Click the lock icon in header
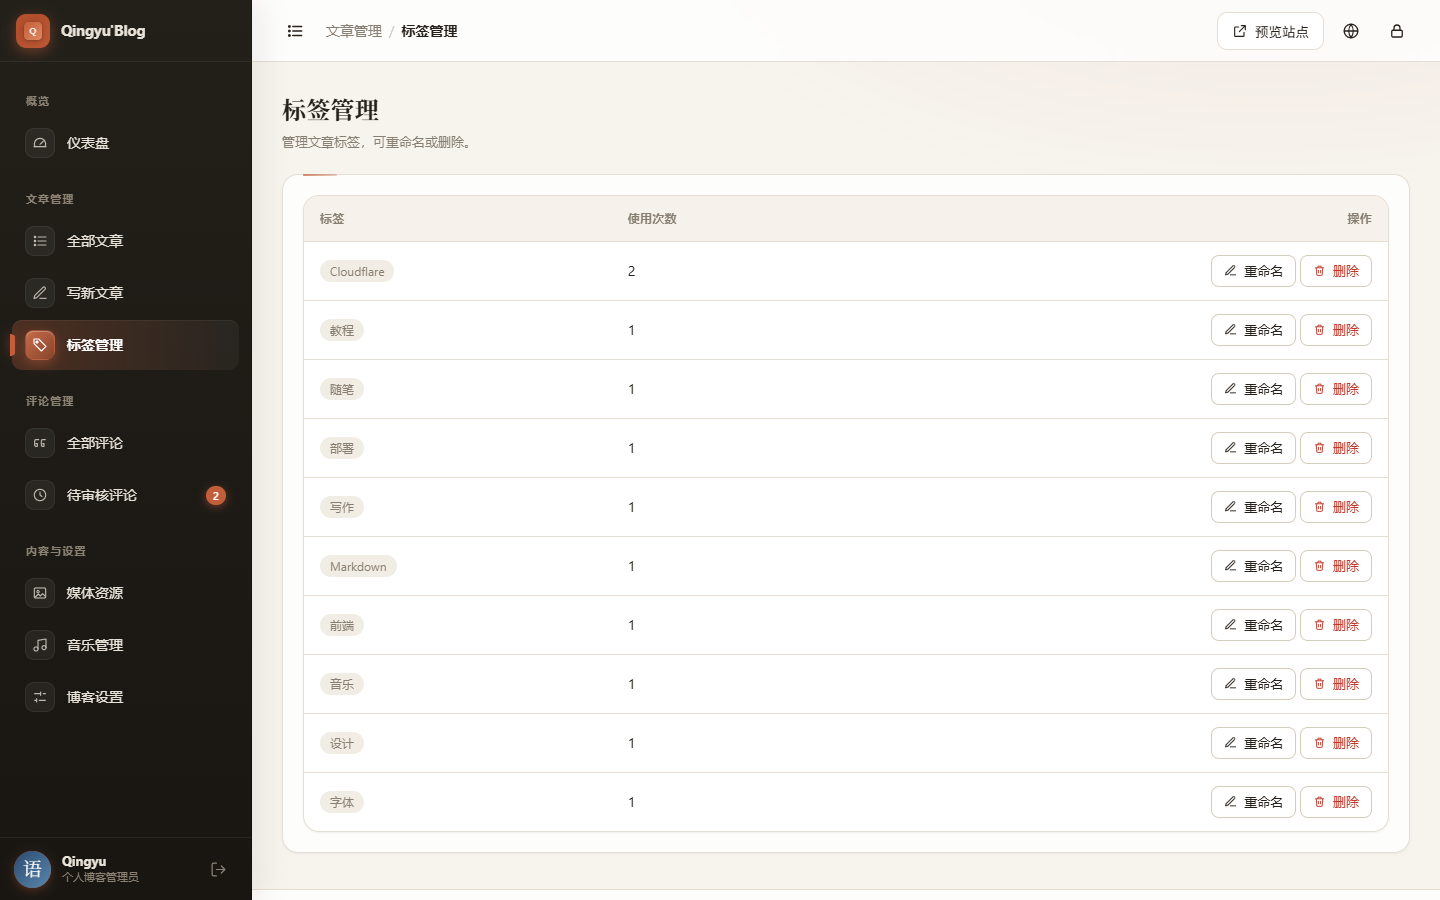1440x900 pixels. click(1397, 31)
